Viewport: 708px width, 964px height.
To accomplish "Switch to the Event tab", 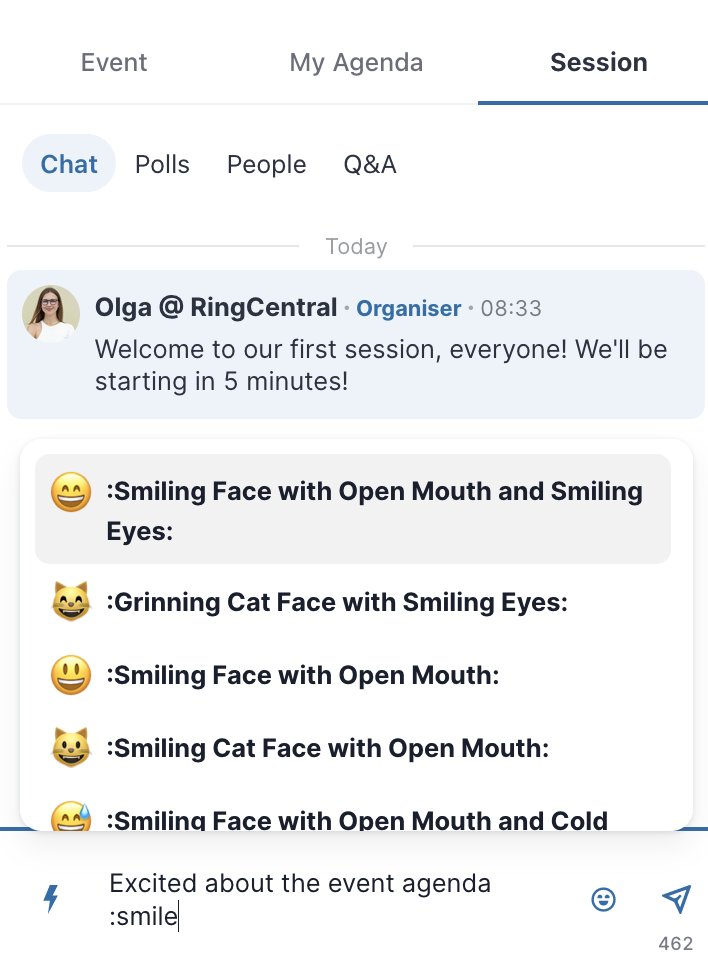I will click(x=114, y=62).
